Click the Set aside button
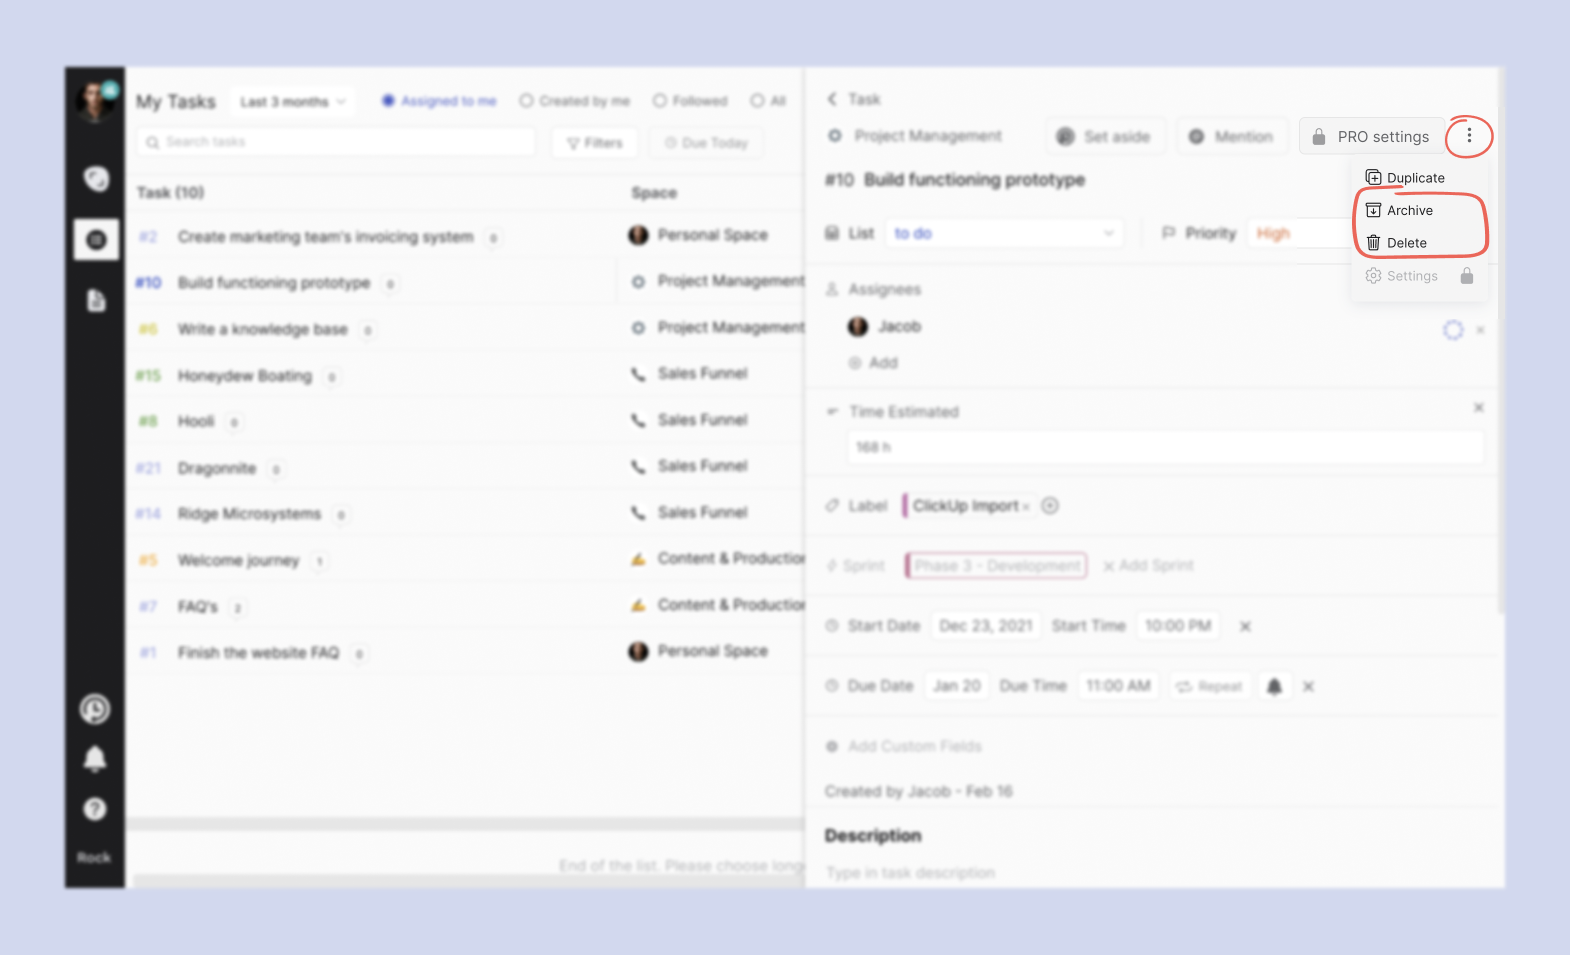Screen dimensions: 1570x955 1105,137
